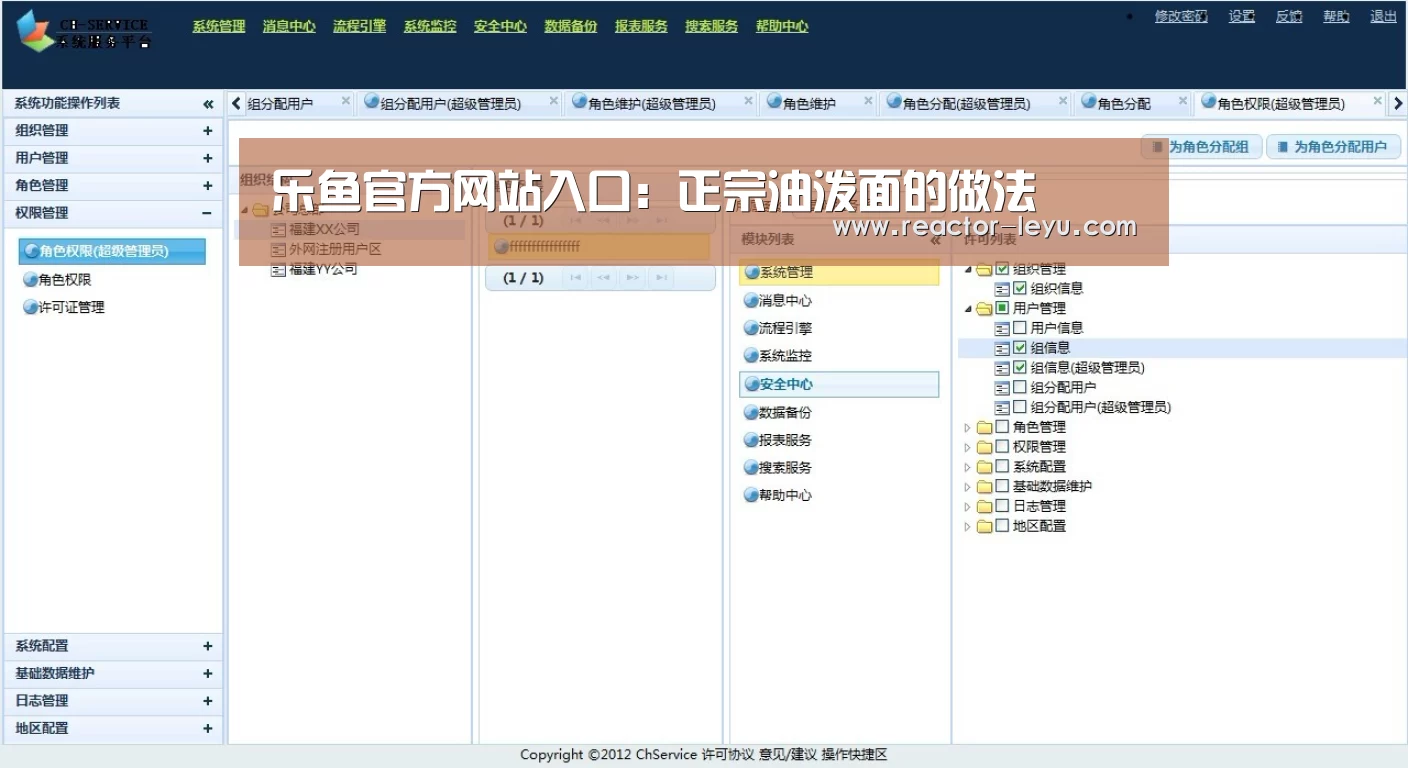Uncheck the 组织管理 checkbox

(1002, 268)
